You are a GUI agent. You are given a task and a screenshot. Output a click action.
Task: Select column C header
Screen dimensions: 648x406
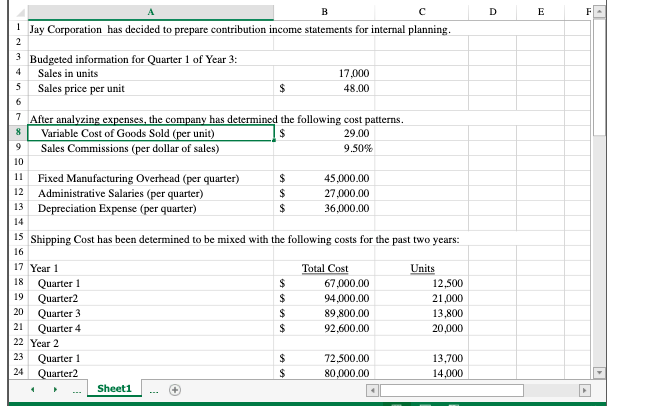pyautogui.click(x=422, y=12)
